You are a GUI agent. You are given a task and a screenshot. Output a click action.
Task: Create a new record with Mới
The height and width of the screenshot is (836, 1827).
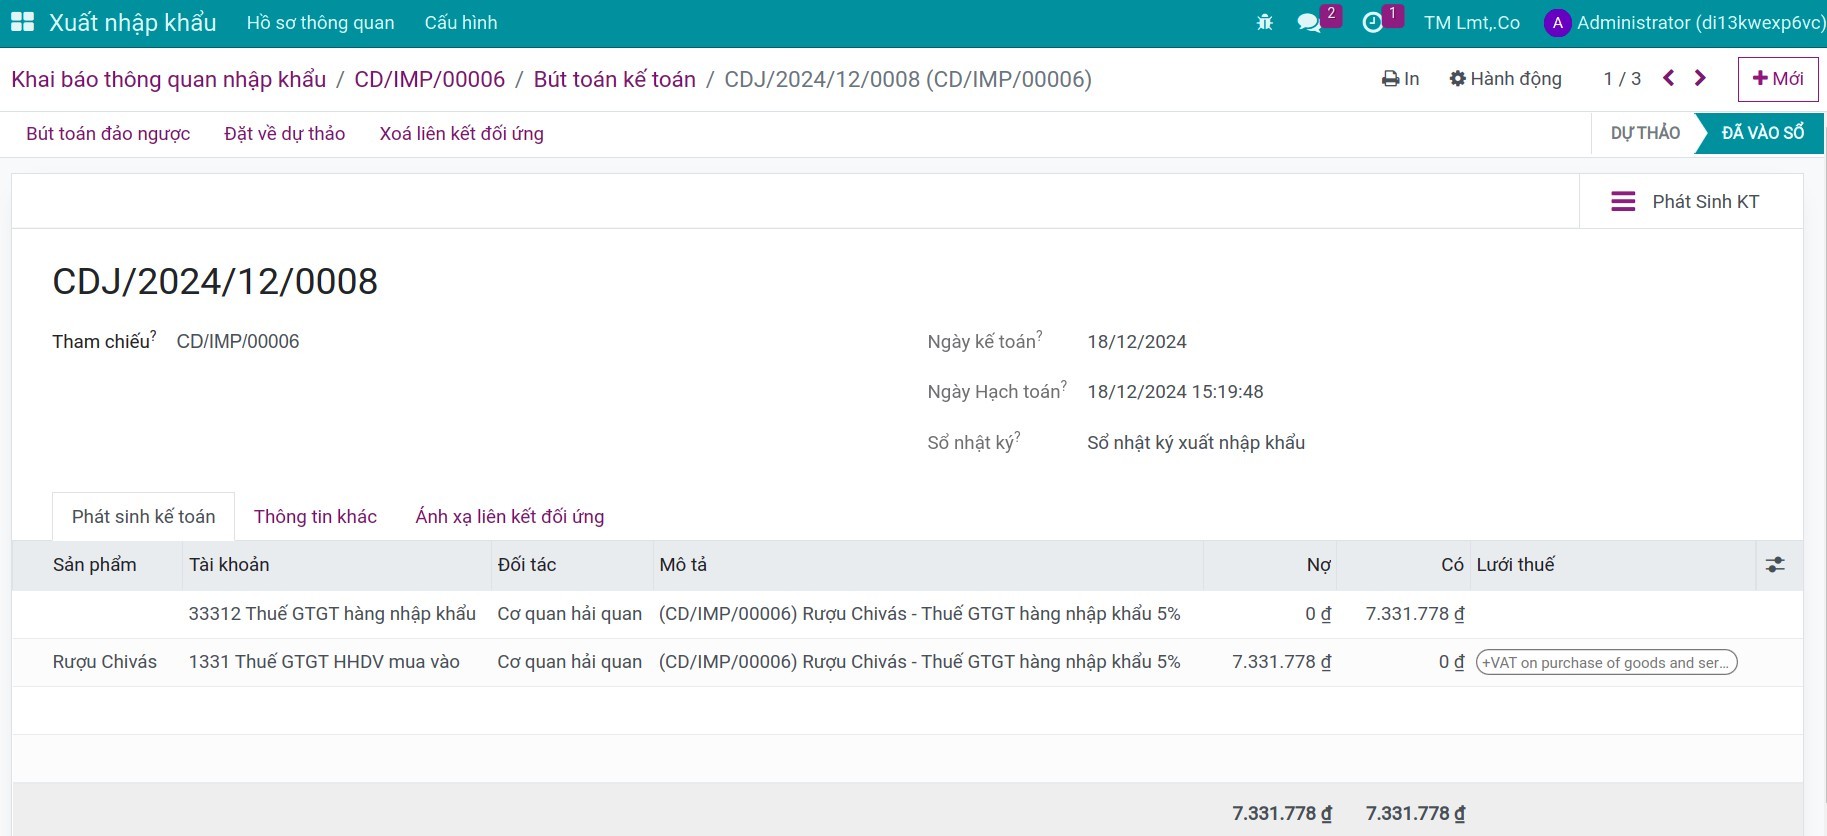tap(1777, 79)
